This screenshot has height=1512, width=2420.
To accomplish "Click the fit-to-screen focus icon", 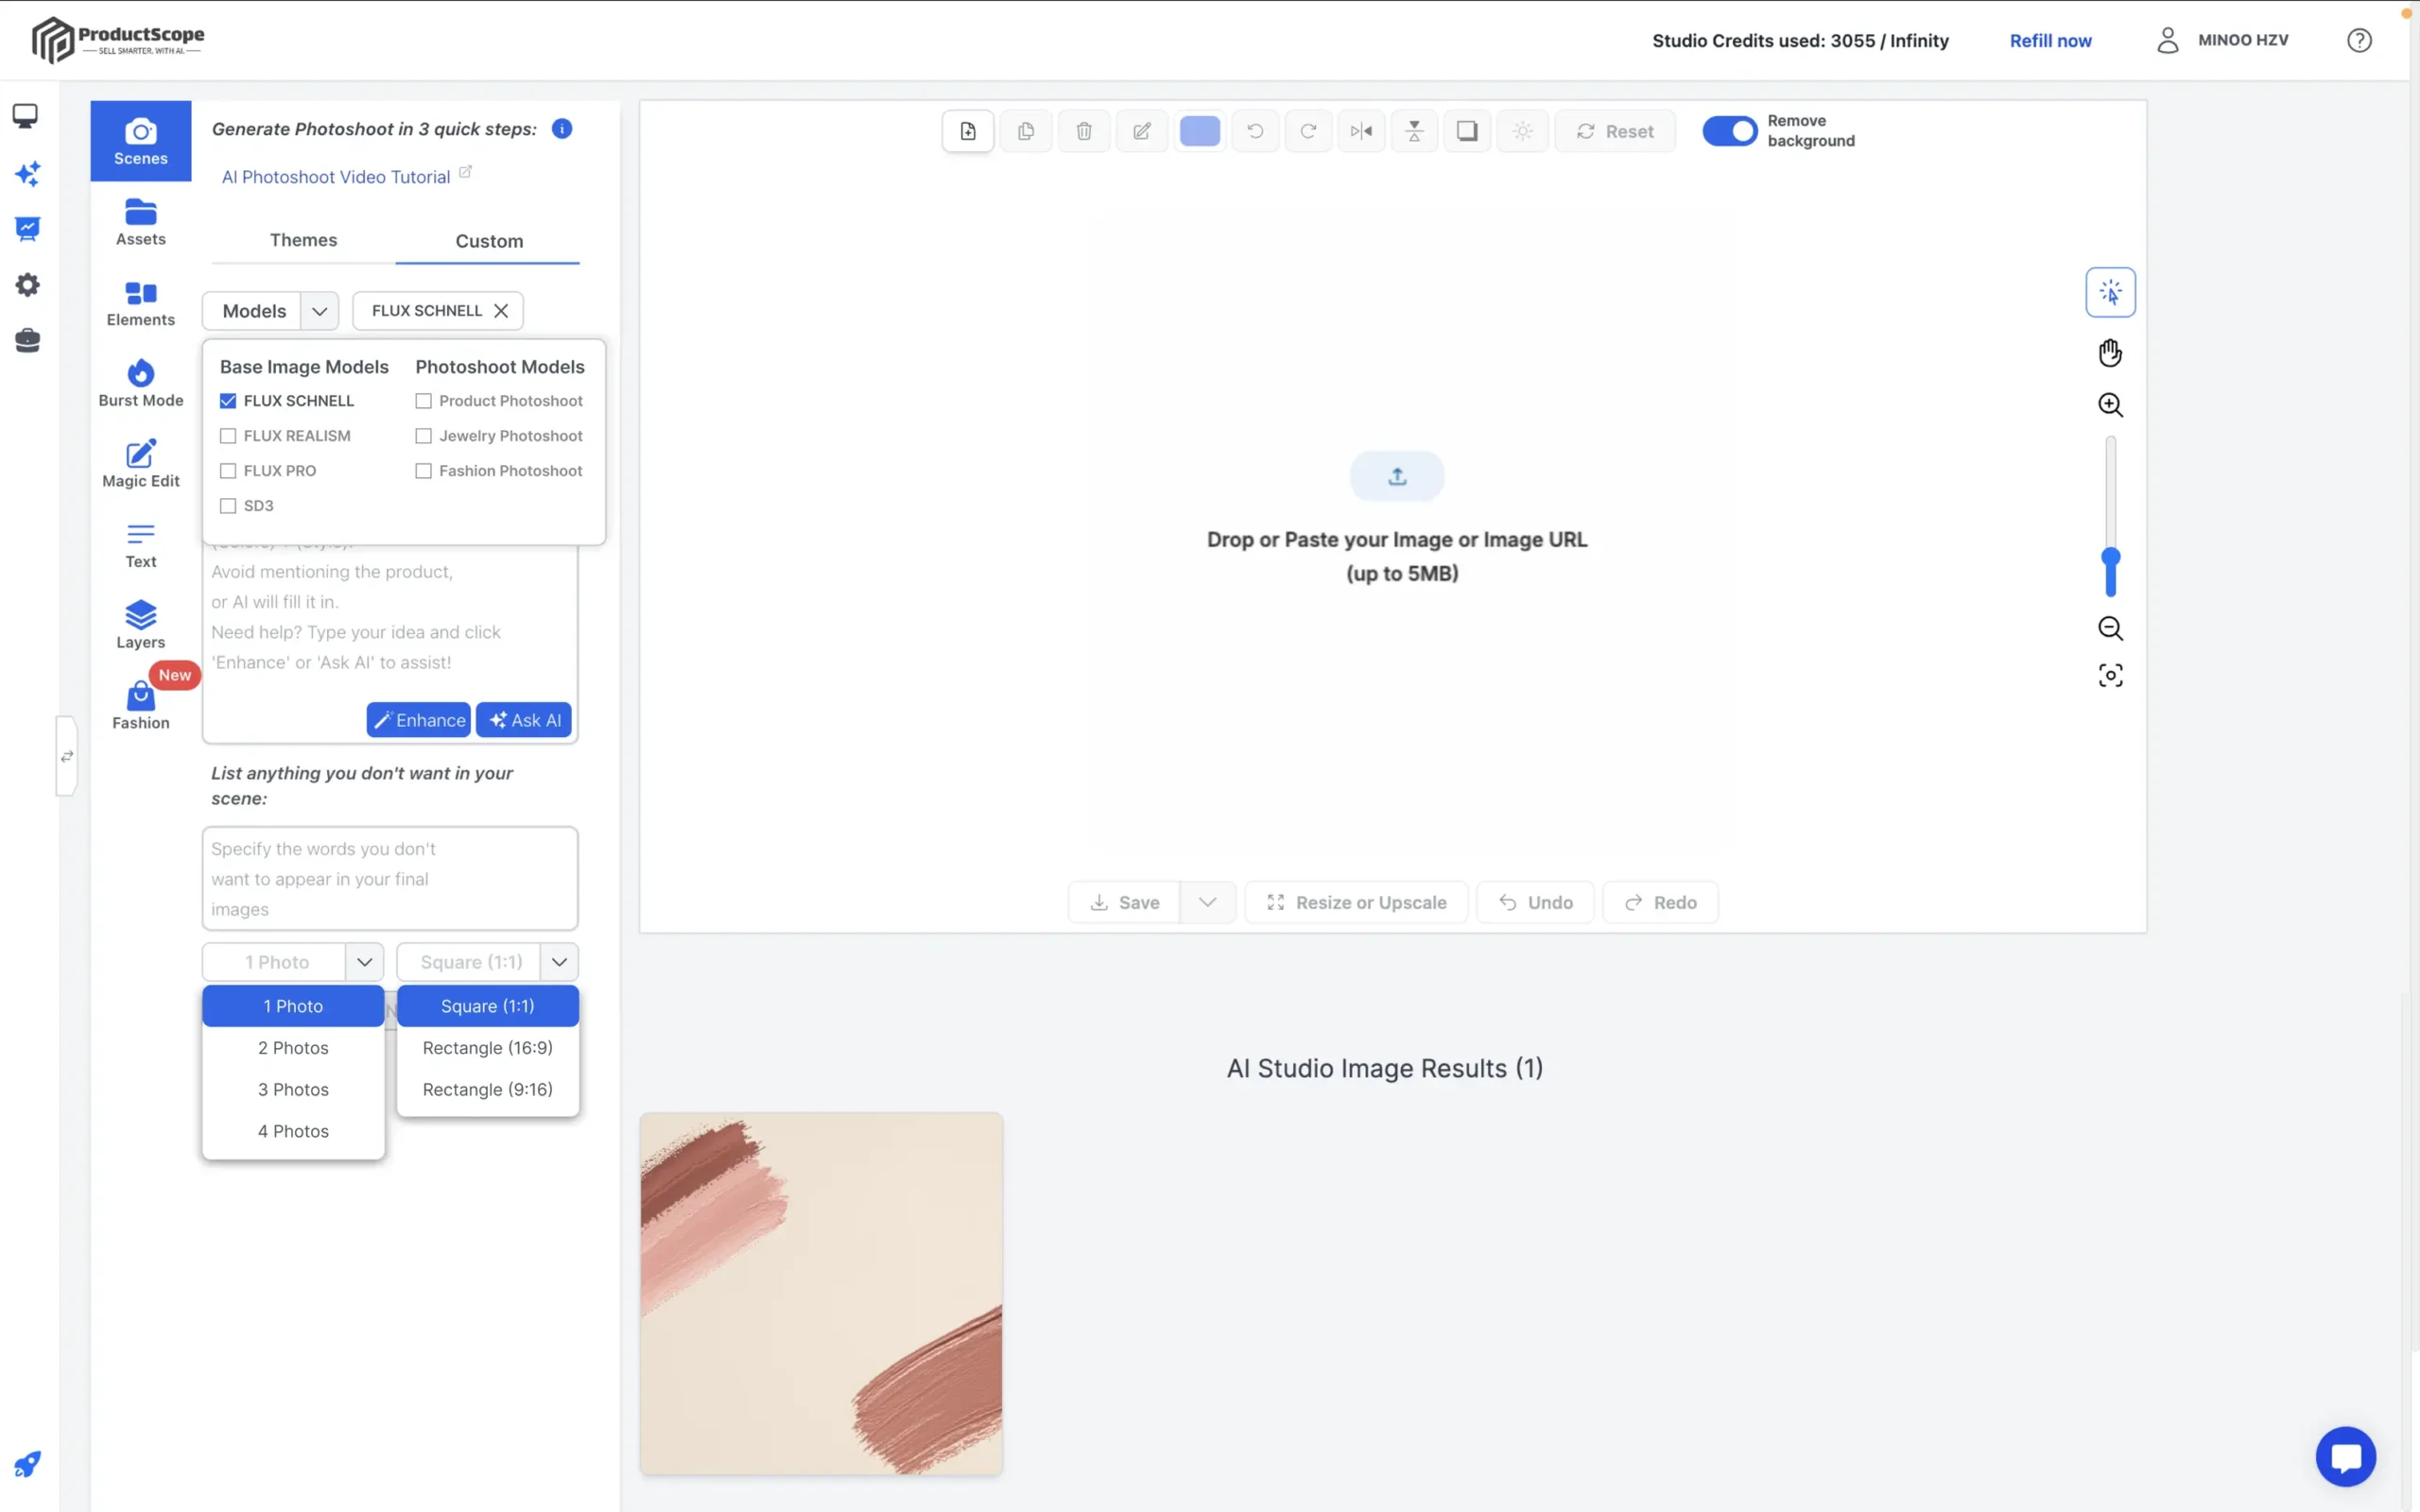I will tap(2110, 676).
